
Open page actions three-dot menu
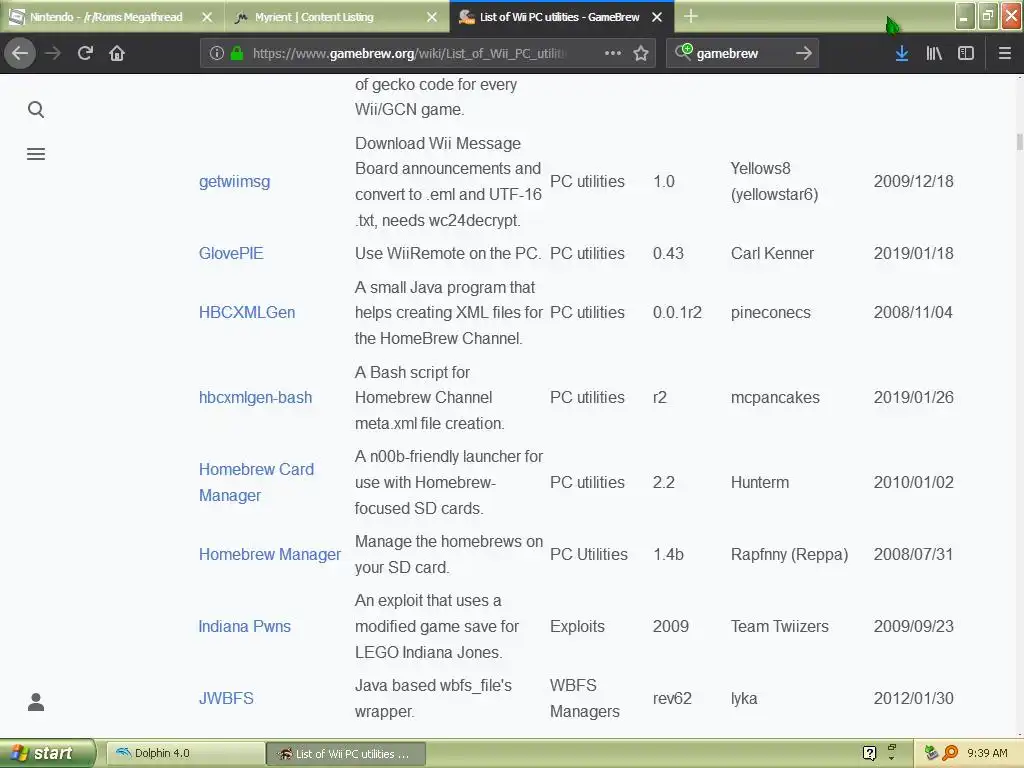click(x=613, y=53)
